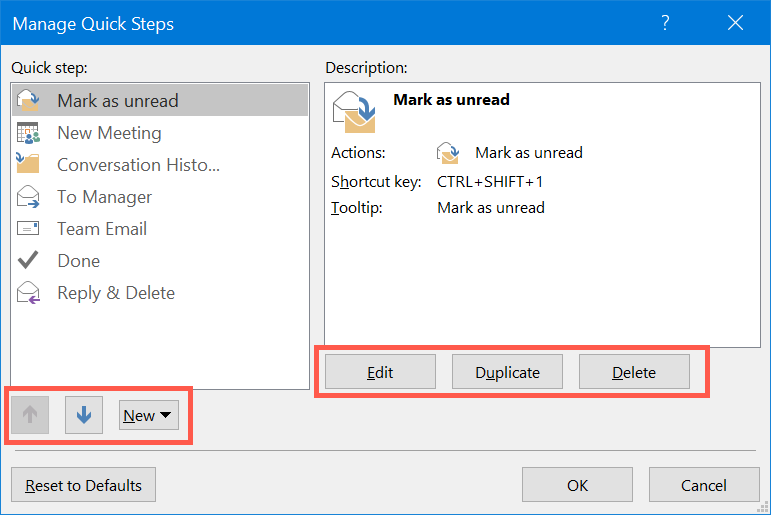
Task: Open the New quick step dropdown
Action: pyautogui.click(x=148, y=415)
